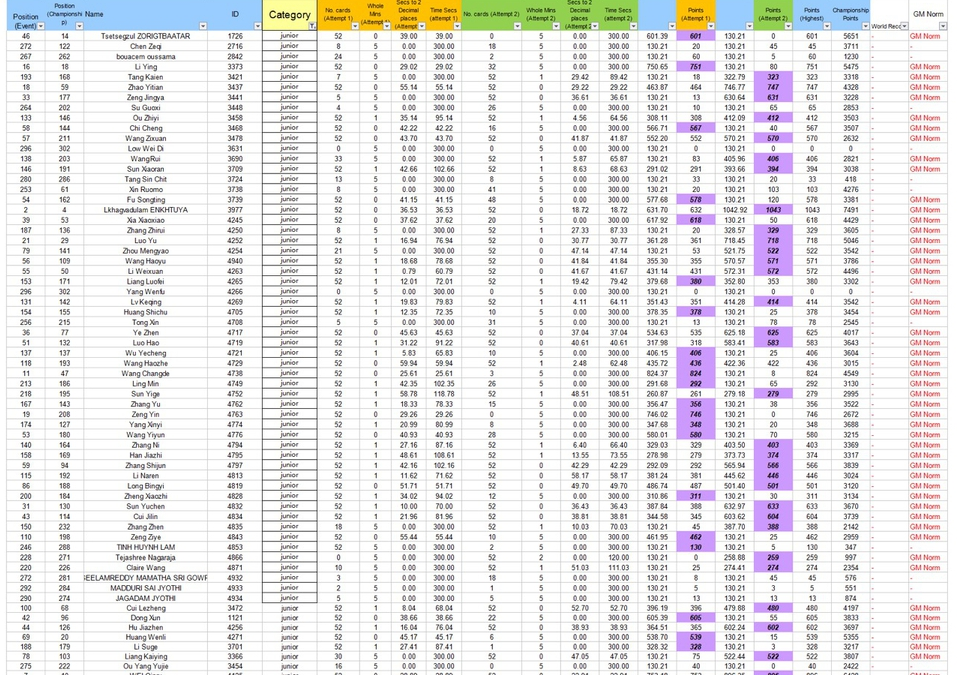957x675 pixels.
Task: Click Championship Points value 5651
Action: 850,36
